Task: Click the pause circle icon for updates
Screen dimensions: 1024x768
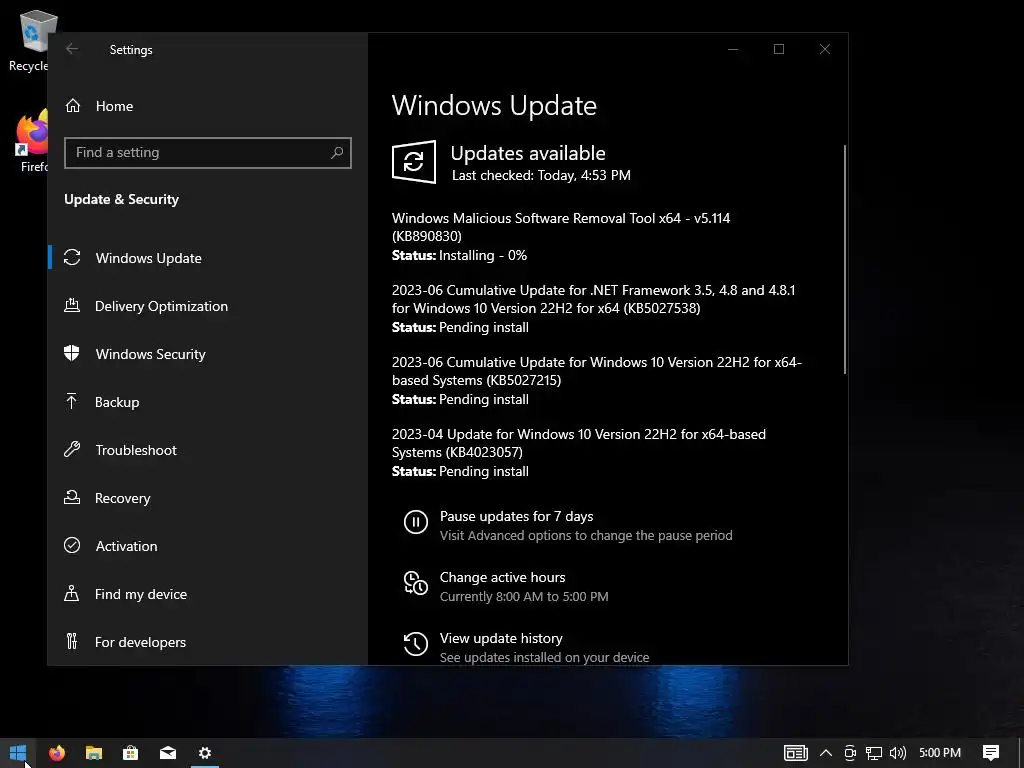Action: 416,522
